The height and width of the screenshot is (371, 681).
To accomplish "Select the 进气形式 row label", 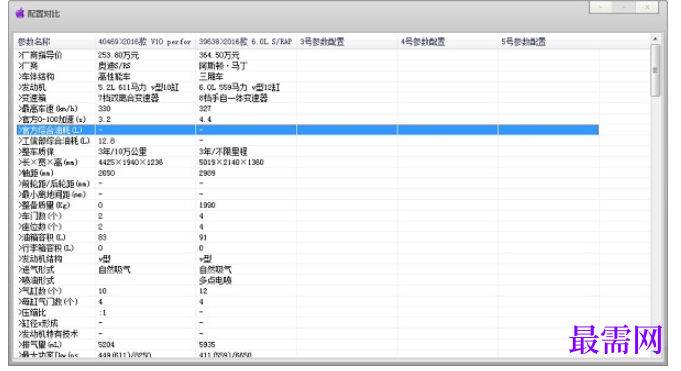I will (x=36, y=269).
